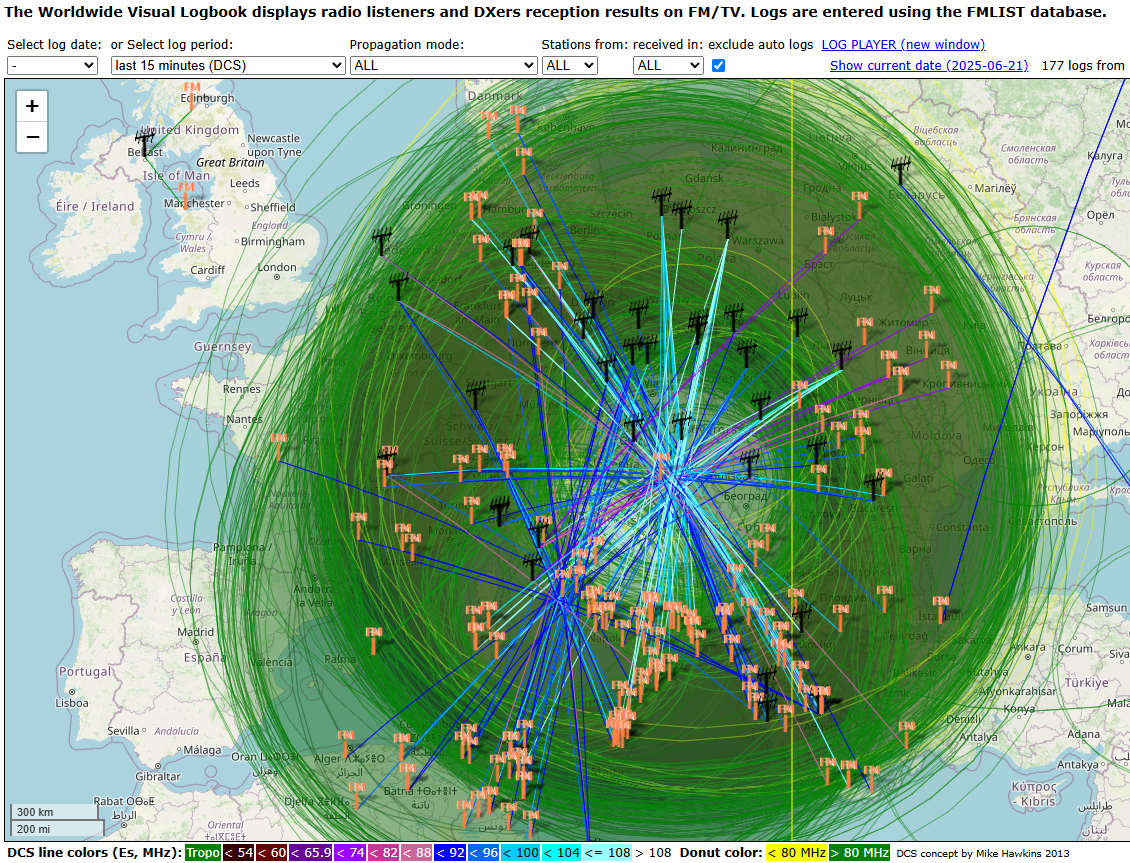Click the < 54 dark red legend swatch
The image size is (1130, 863).
point(237,853)
